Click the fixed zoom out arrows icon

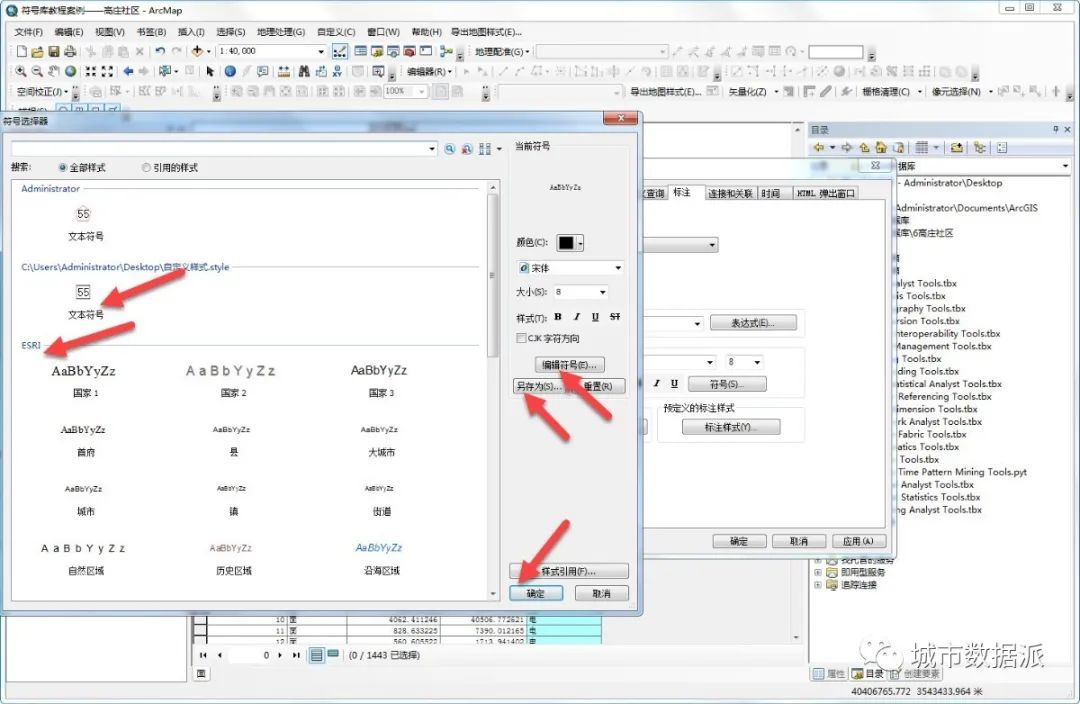(x=107, y=71)
